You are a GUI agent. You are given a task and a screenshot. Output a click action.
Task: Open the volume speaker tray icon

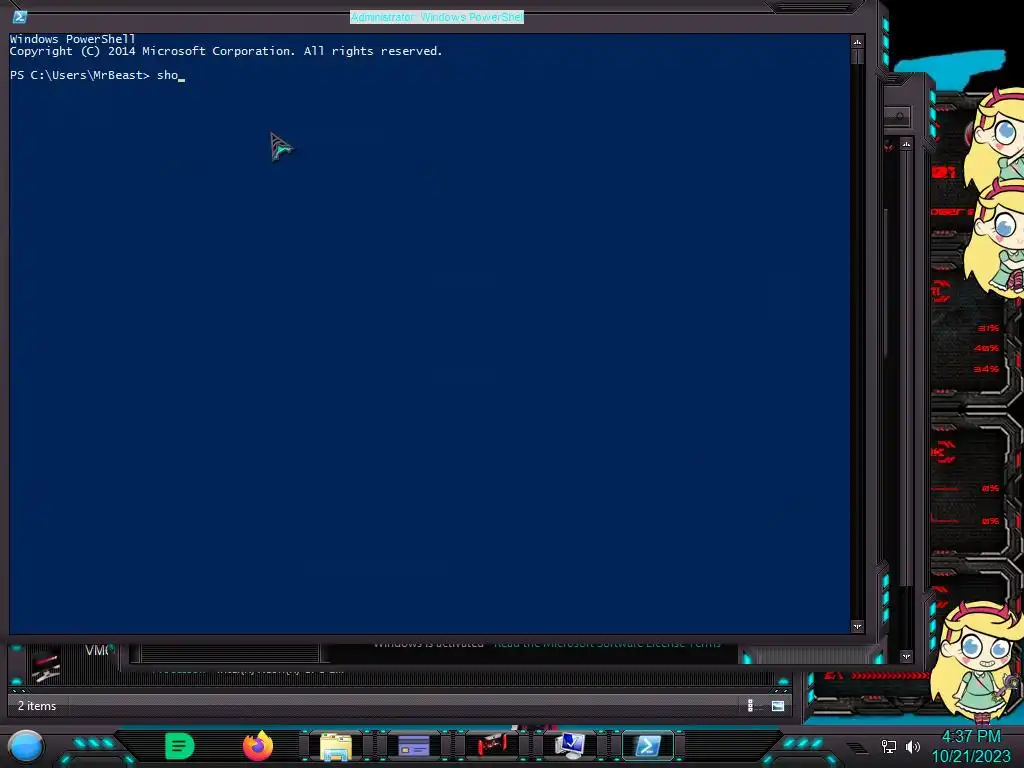pos(913,746)
